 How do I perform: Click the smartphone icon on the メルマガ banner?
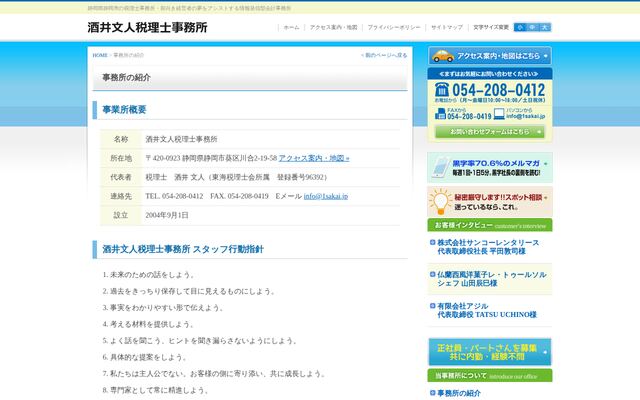441,167
